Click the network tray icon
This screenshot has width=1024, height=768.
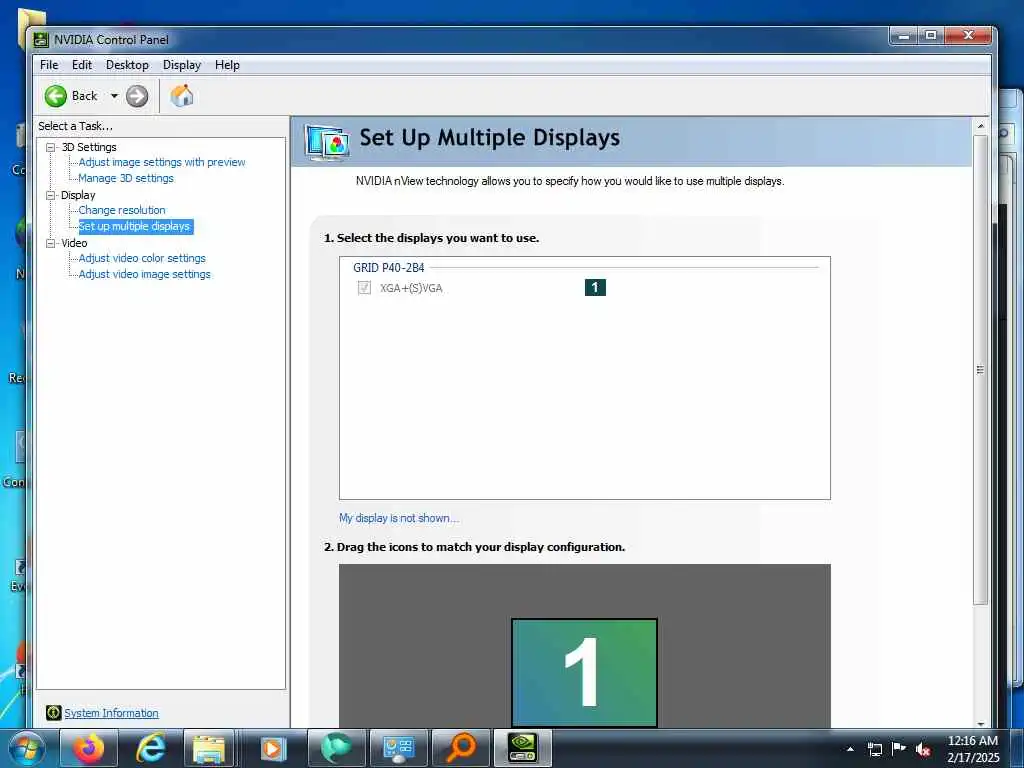point(875,749)
